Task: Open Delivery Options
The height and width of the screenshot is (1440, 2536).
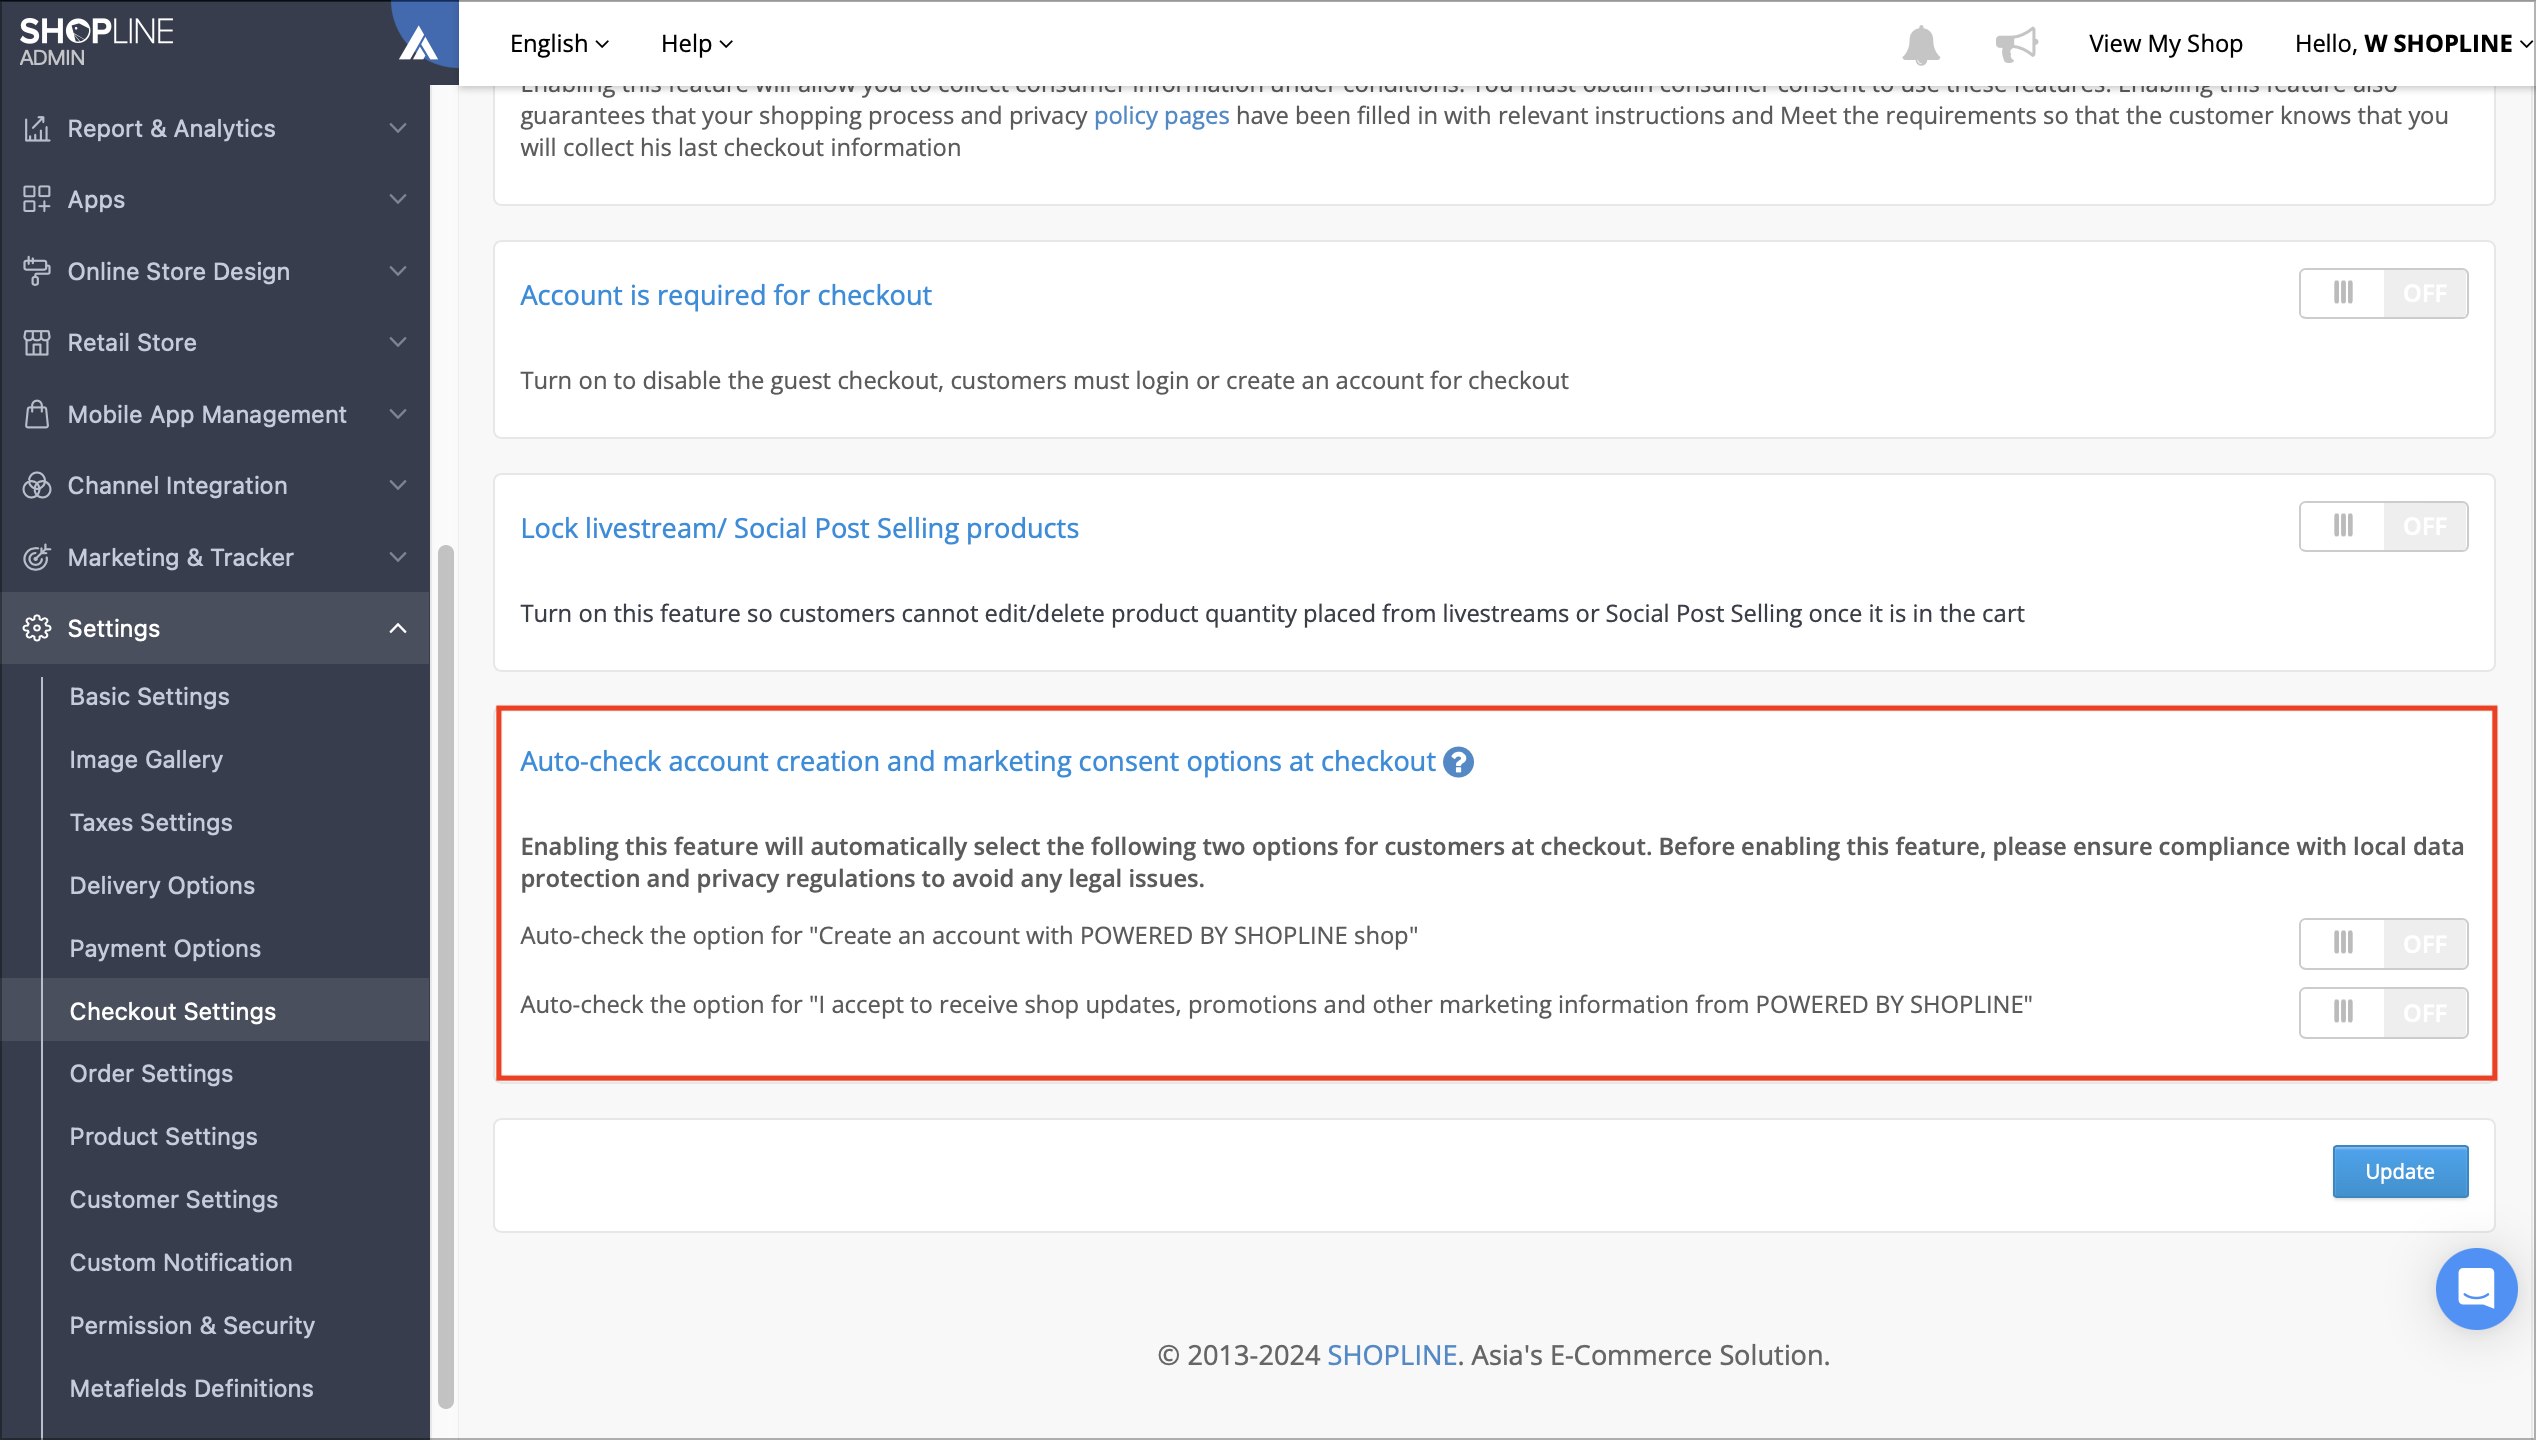Action: pos(162,885)
